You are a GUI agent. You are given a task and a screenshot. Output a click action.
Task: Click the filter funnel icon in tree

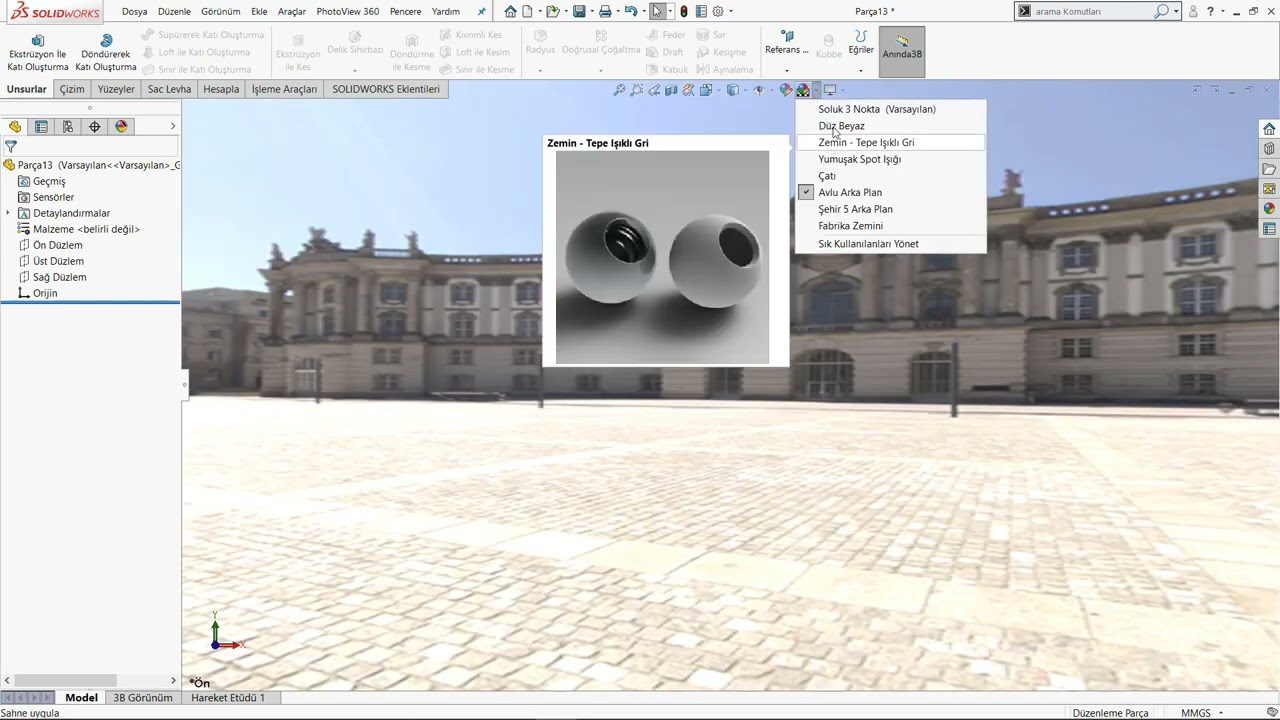[x=11, y=147]
